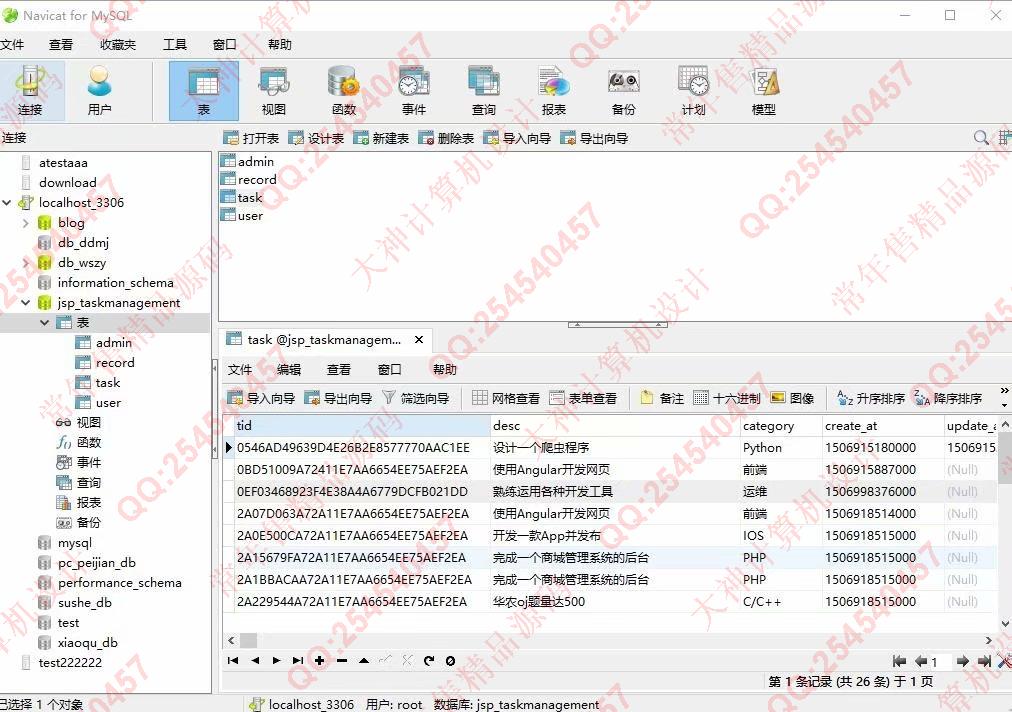The width and height of the screenshot is (1012, 712).
Task: Click the horizontal scrollbar thumb of grid
Action: click(x=248, y=640)
